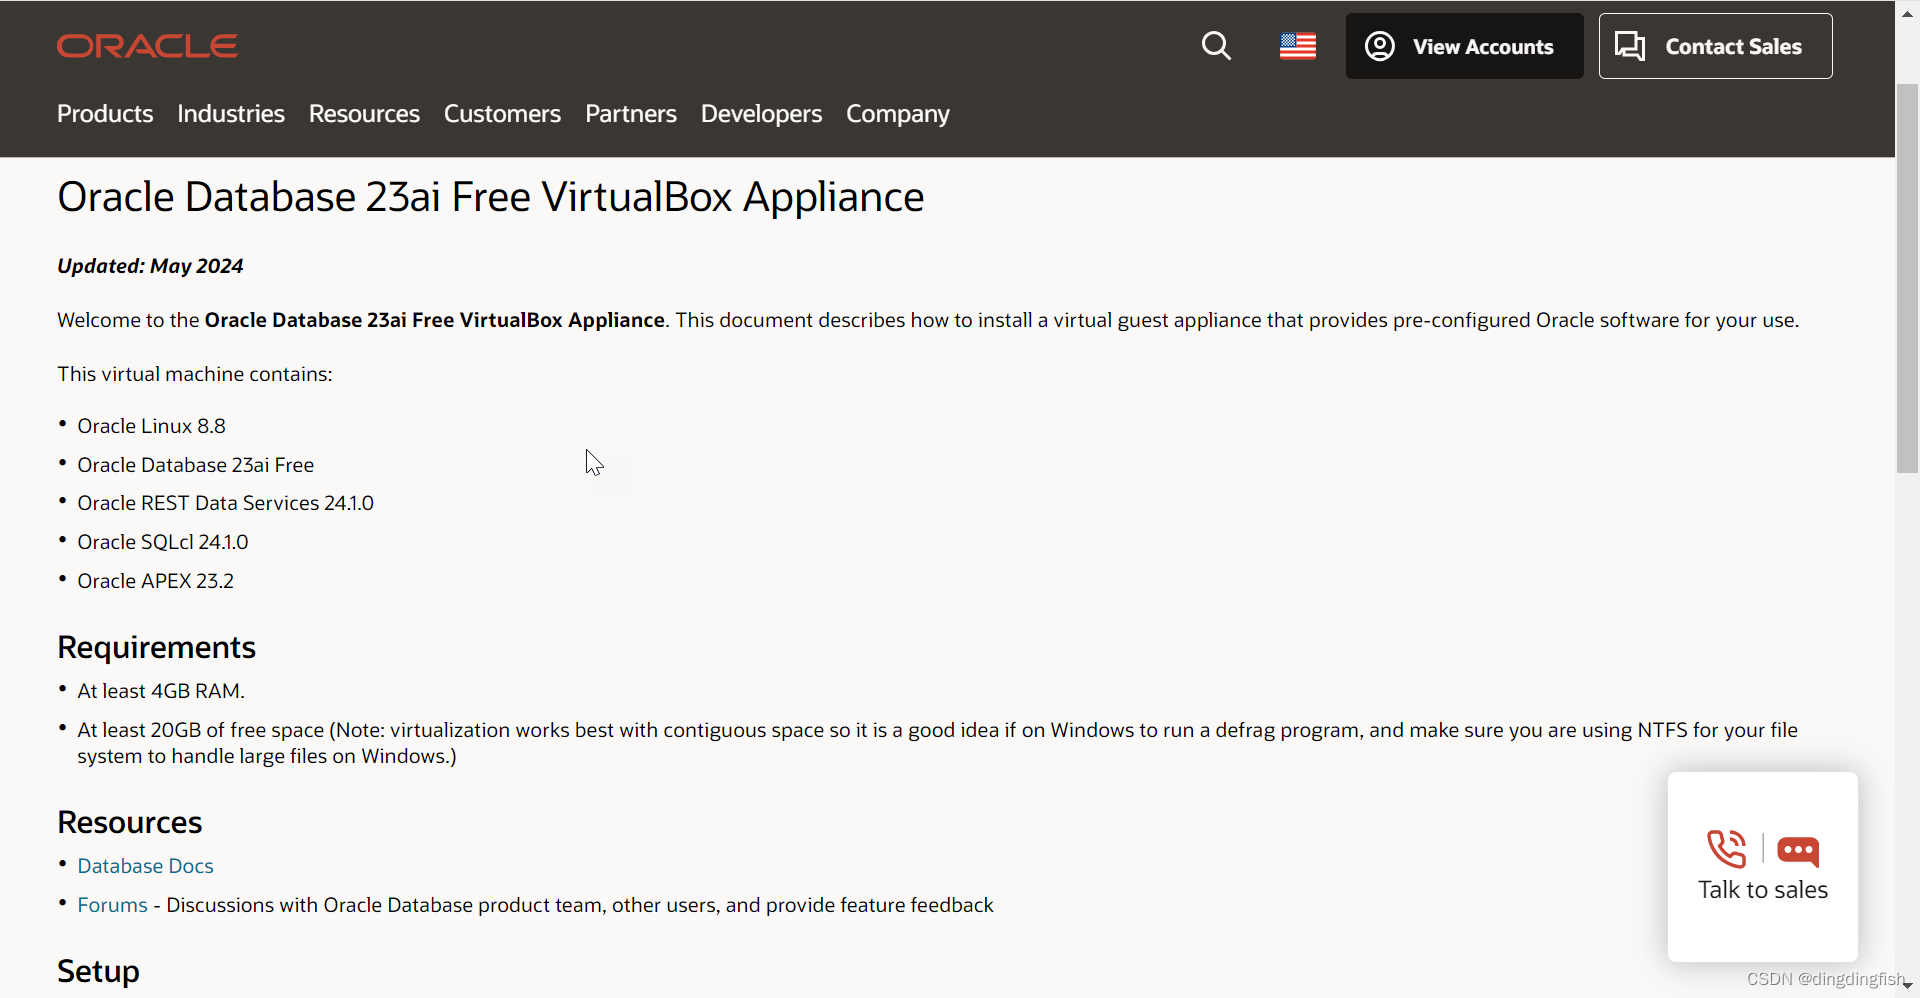The height and width of the screenshot is (998, 1920).
Task: Click the scrollbar up arrow
Action: point(1907,12)
